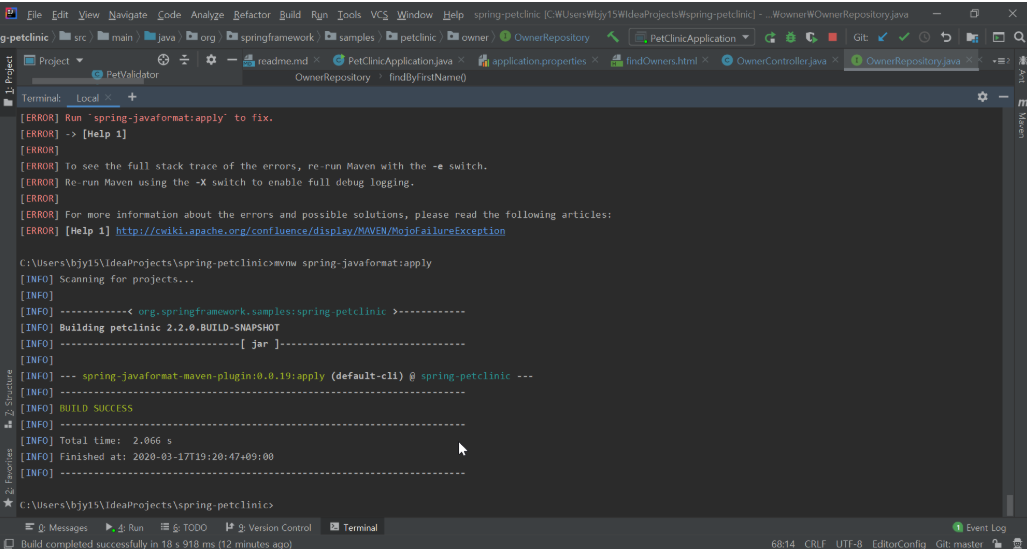This screenshot has width=1027, height=549.
Task: Toggle the Favorites side tool window button
Action: [x=9, y=478]
